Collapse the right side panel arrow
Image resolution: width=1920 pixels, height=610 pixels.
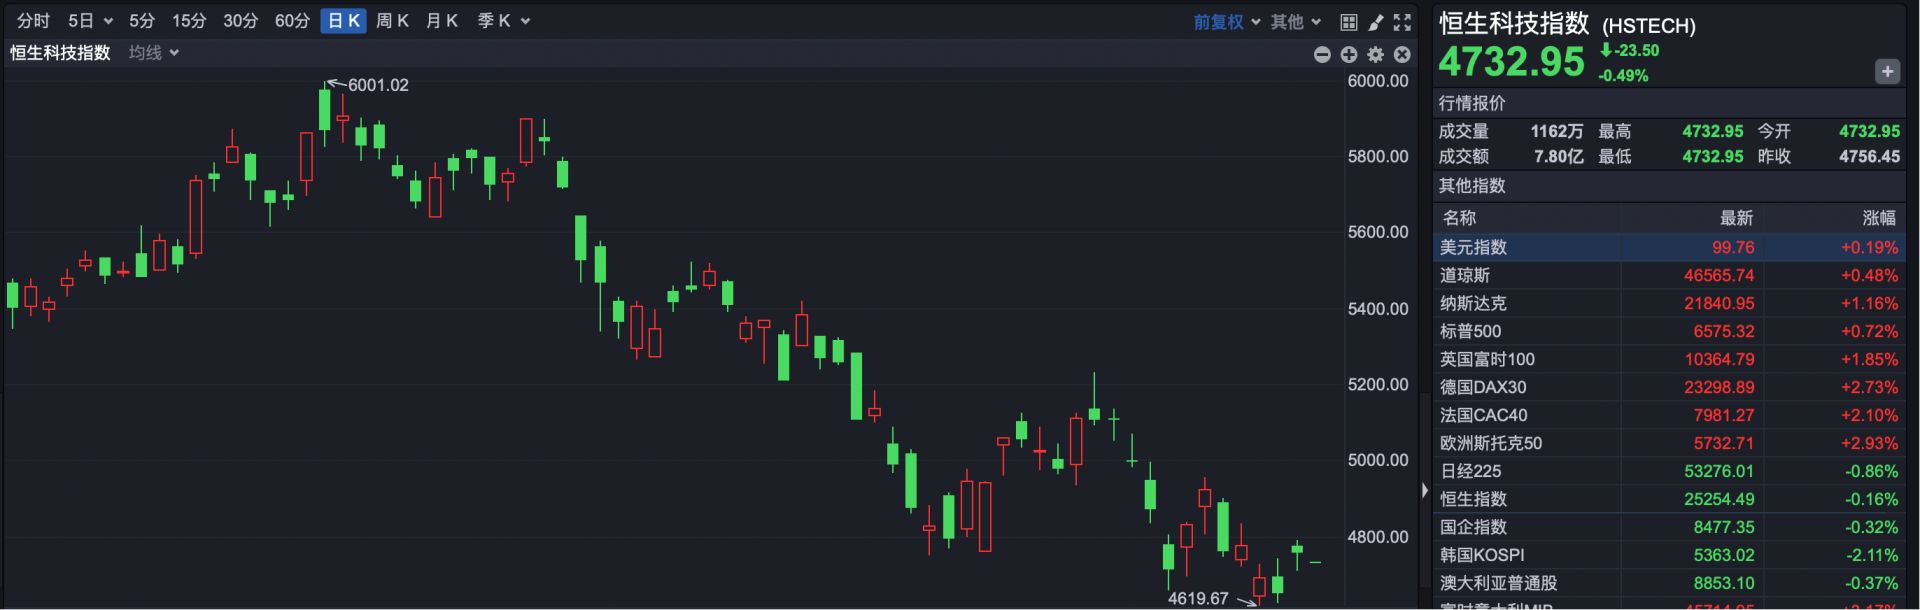click(x=1425, y=490)
